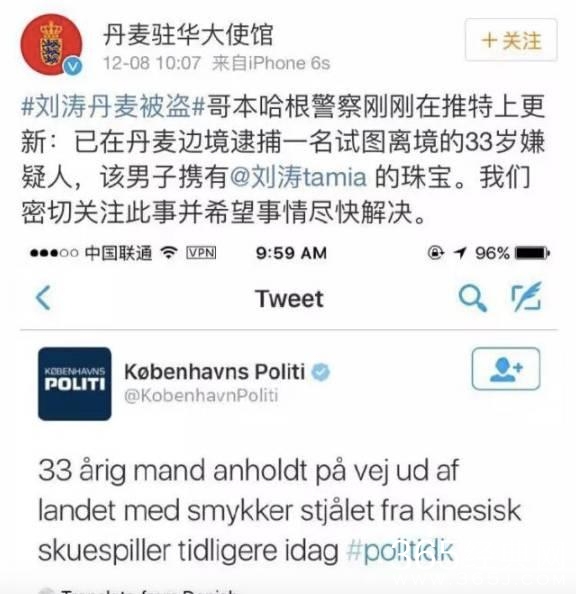Click the +关注 follow button

pyautogui.click(x=511, y=40)
